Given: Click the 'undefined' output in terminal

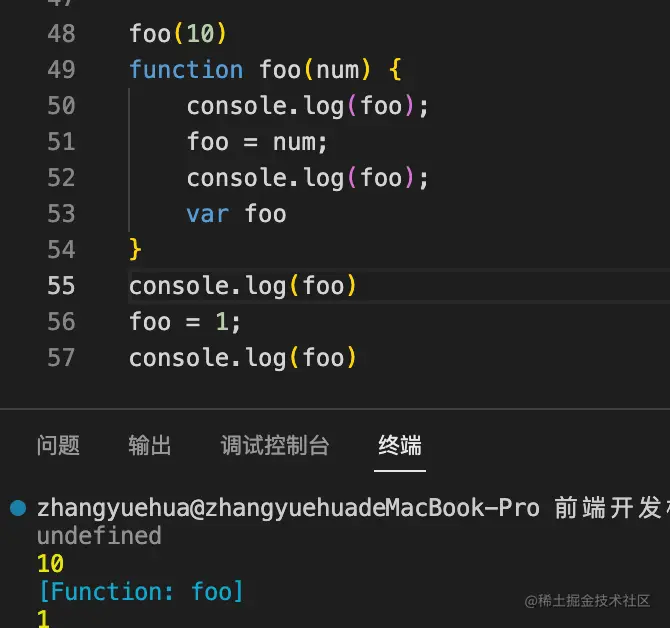Looking at the screenshot, I should (99, 536).
